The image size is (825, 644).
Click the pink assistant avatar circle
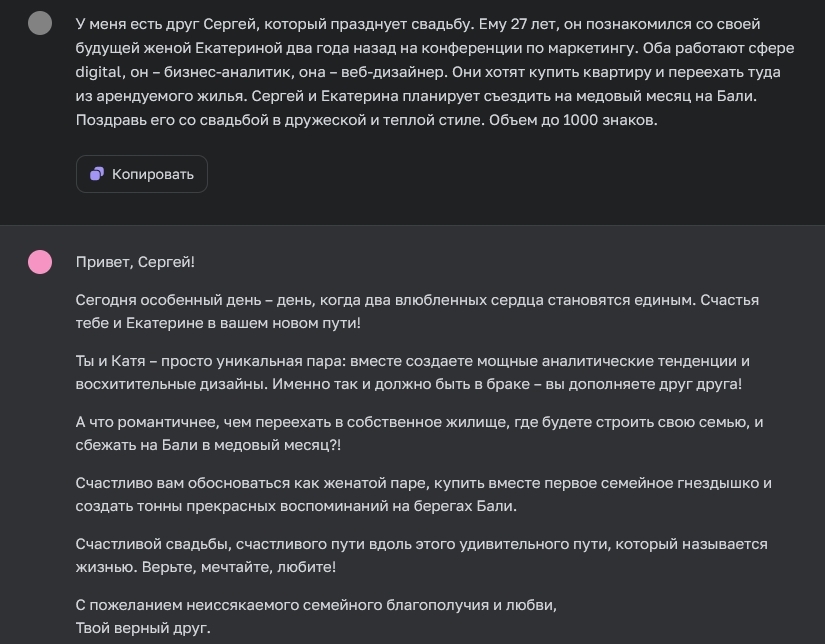[x=40, y=262]
